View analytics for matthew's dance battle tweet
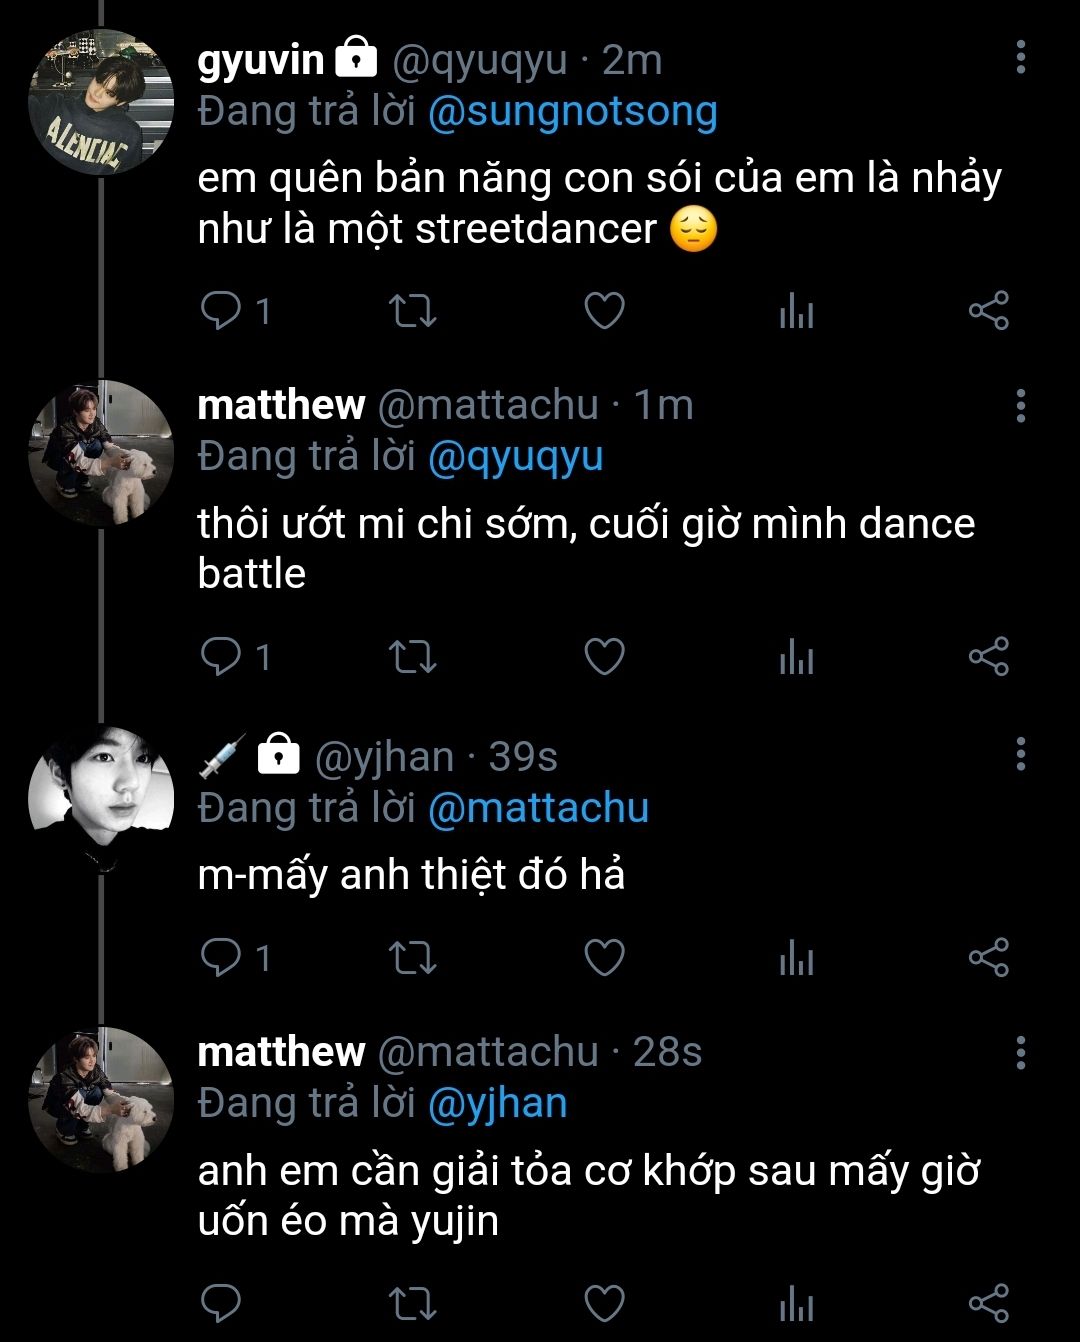The height and width of the screenshot is (1342, 1080). [796, 657]
